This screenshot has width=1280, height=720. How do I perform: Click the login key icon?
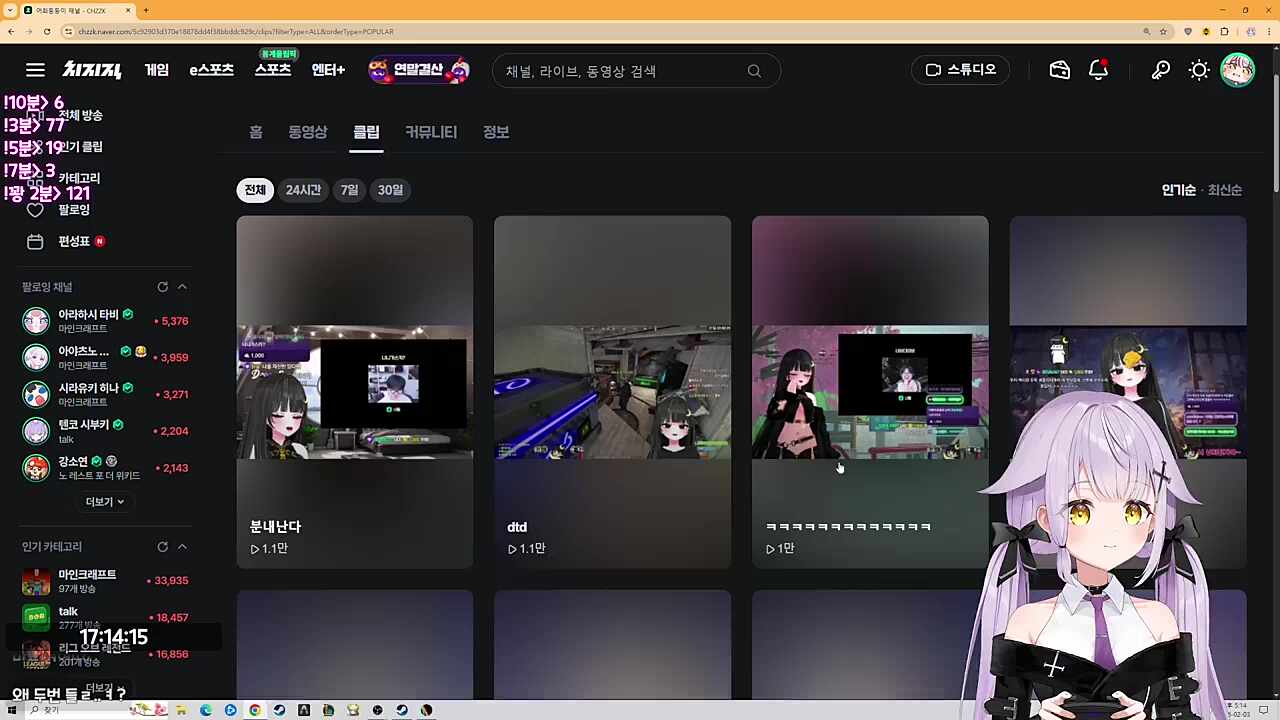tap(1160, 70)
